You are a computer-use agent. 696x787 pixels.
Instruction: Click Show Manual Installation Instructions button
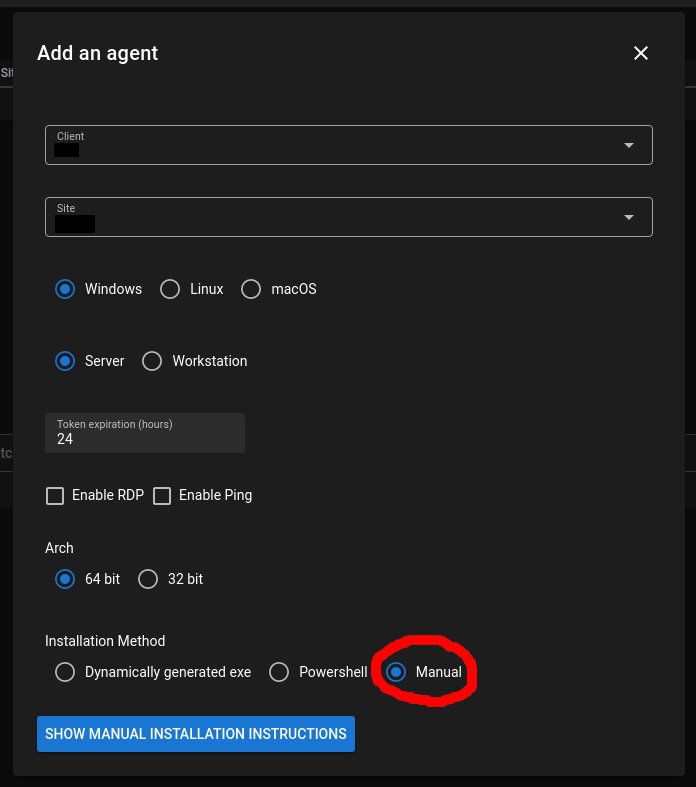click(x=196, y=734)
